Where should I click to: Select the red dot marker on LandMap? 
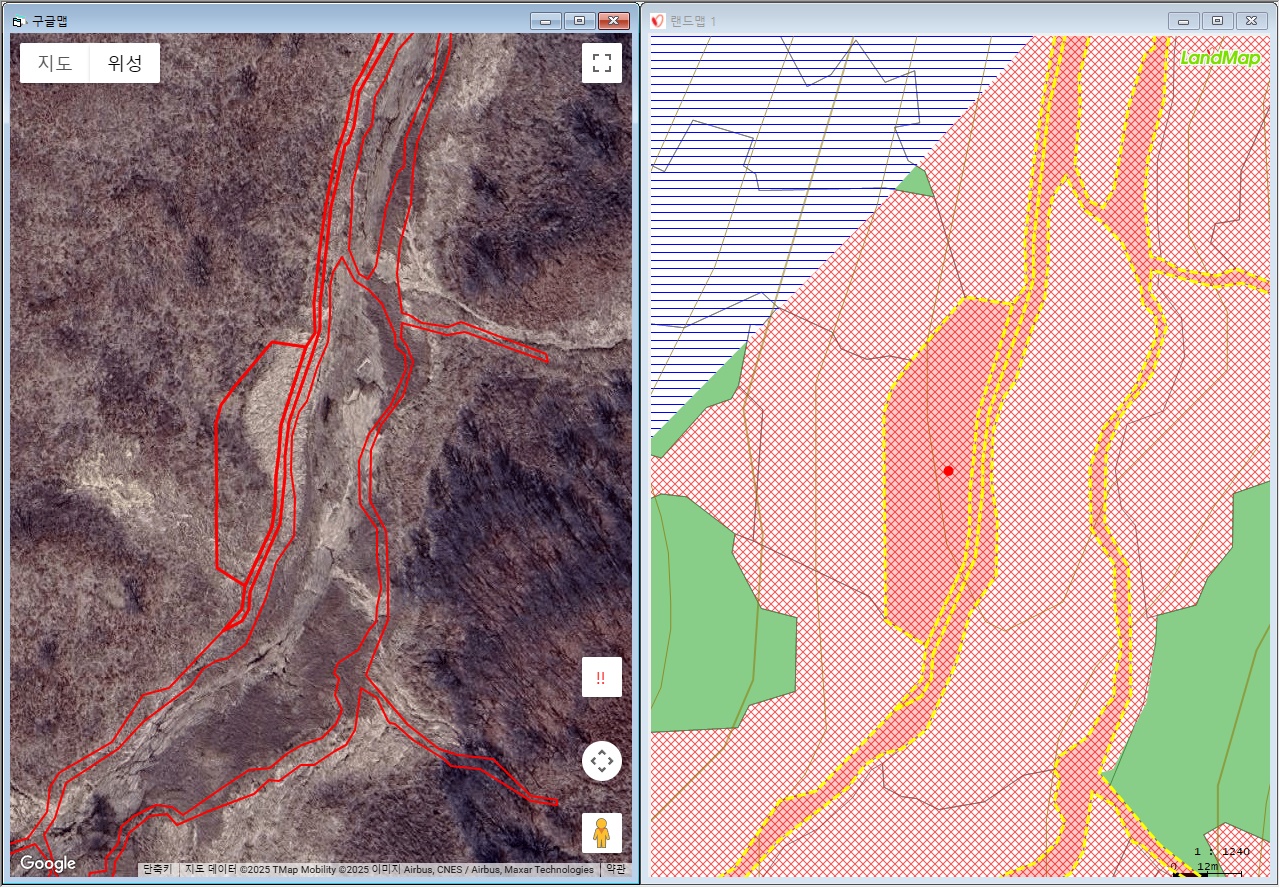click(x=948, y=470)
